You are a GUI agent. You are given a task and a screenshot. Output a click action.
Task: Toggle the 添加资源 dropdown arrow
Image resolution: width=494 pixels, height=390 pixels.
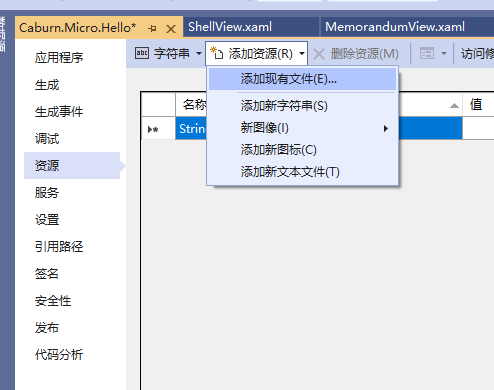(x=302, y=53)
